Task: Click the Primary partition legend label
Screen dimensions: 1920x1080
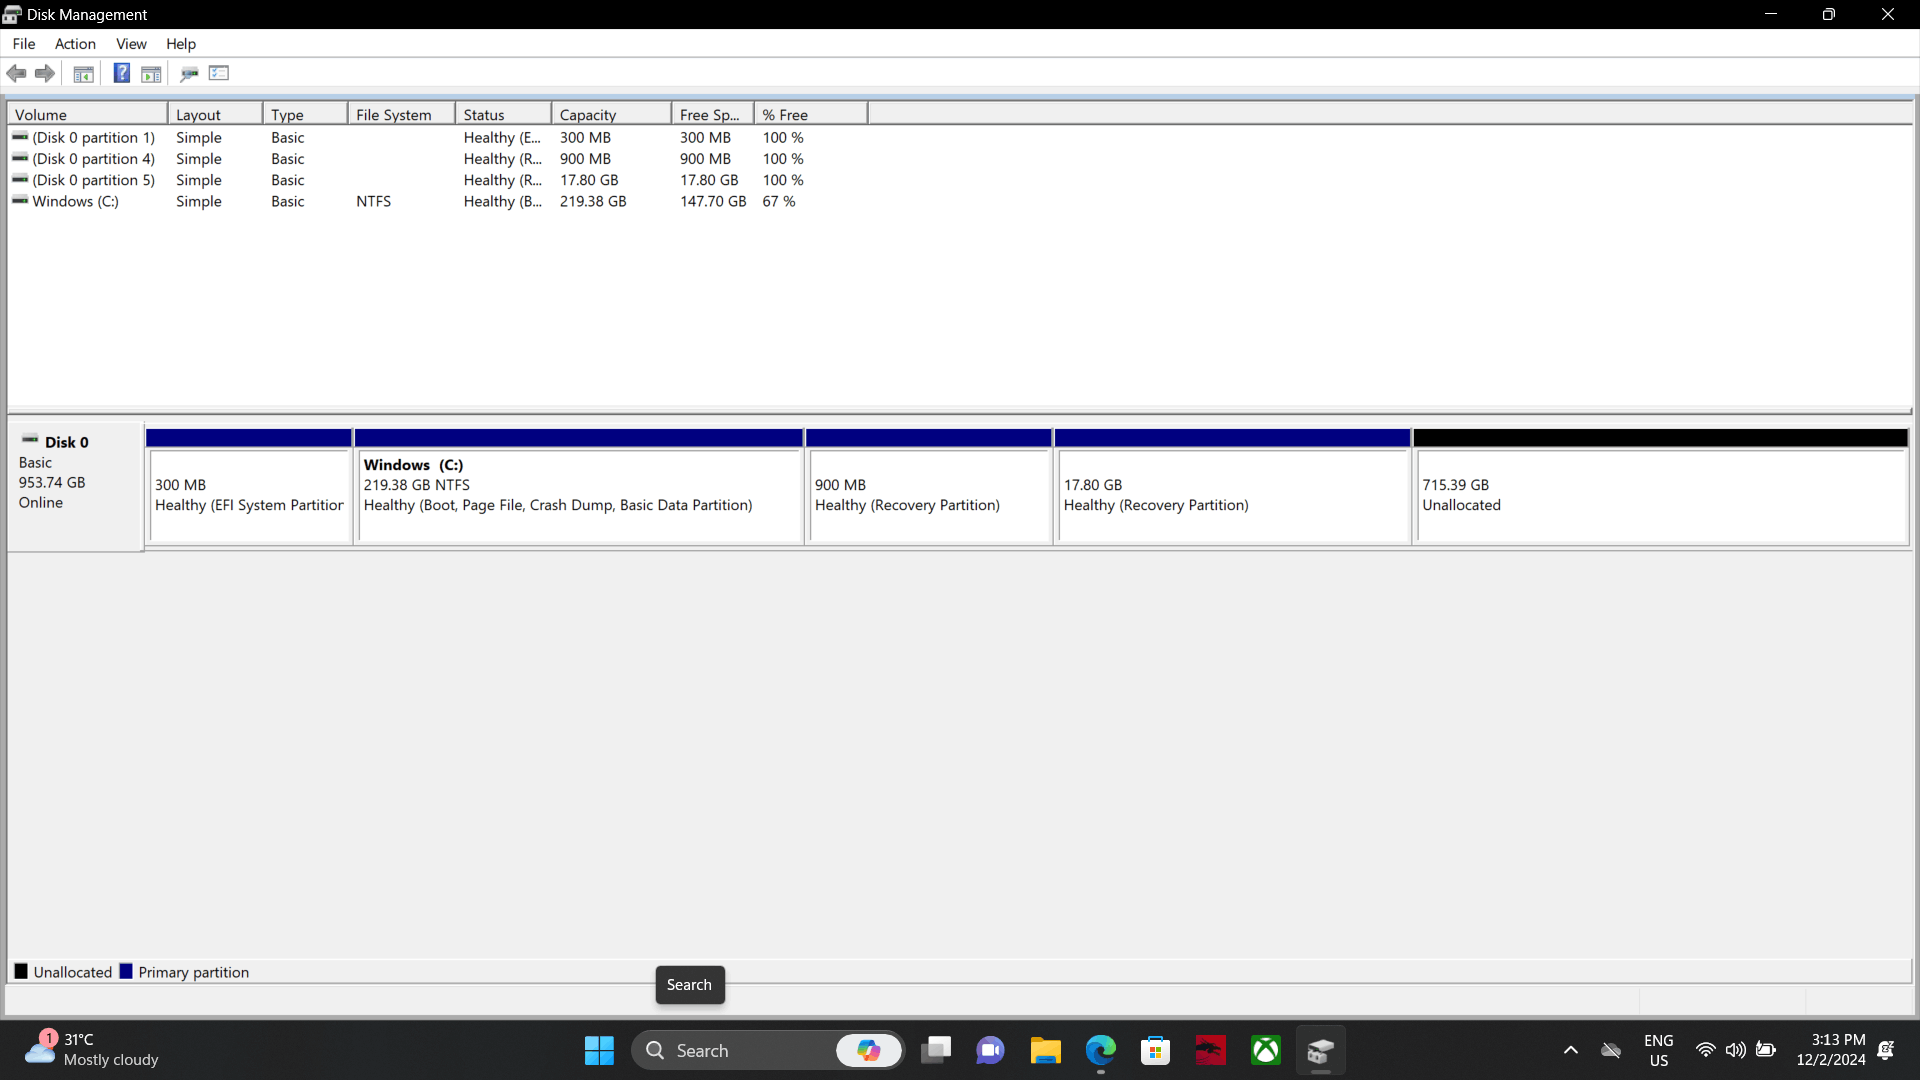Action: coord(194,972)
